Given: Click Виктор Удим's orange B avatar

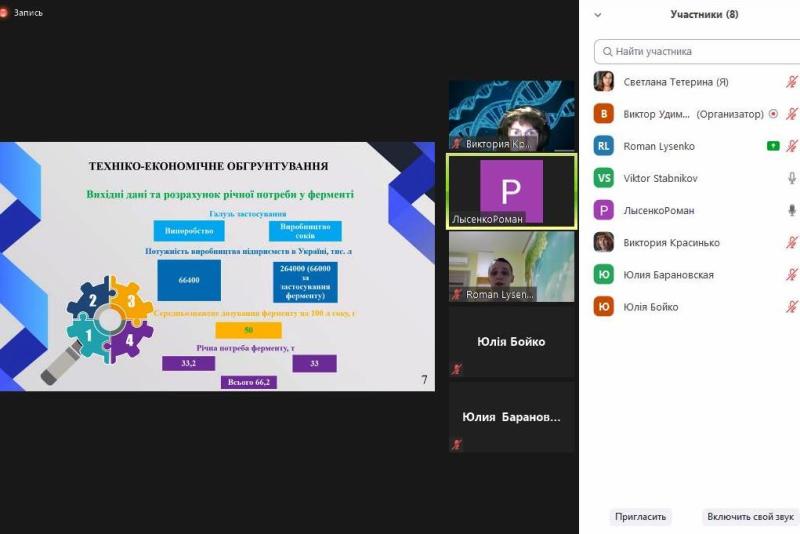Looking at the screenshot, I should [604, 114].
